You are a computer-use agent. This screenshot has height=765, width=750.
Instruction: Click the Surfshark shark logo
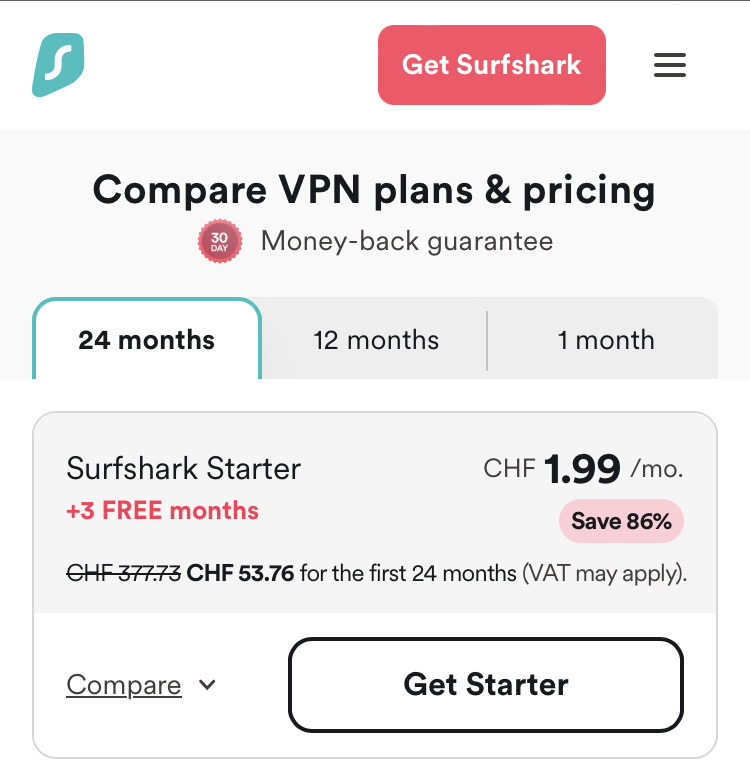[x=58, y=65]
